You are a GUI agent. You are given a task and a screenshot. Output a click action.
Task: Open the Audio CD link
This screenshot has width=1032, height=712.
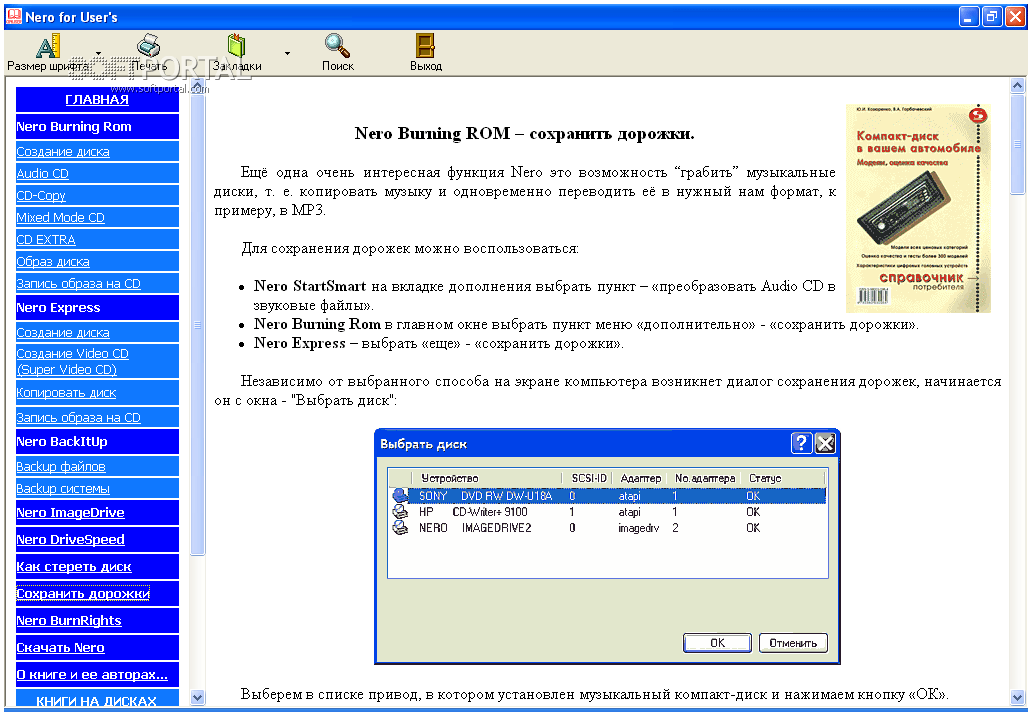click(42, 174)
